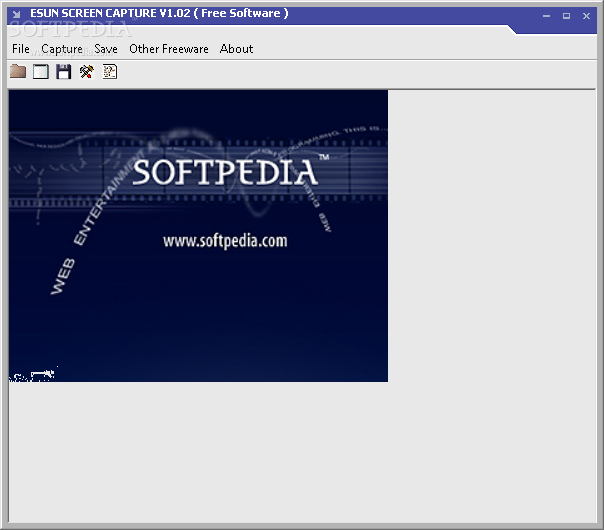Open the Capture menu
The height and width of the screenshot is (530, 604).
tap(62, 49)
